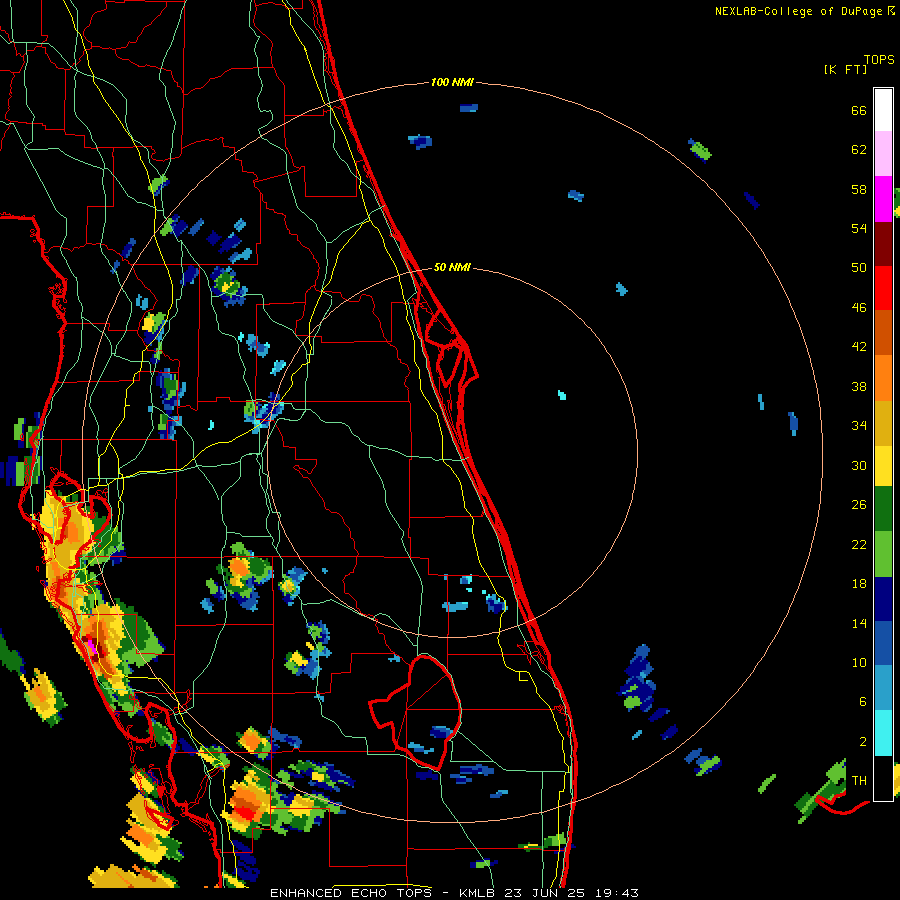Click the 18 value on the legend
This screenshot has height=900, width=900.
tap(859, 584)
